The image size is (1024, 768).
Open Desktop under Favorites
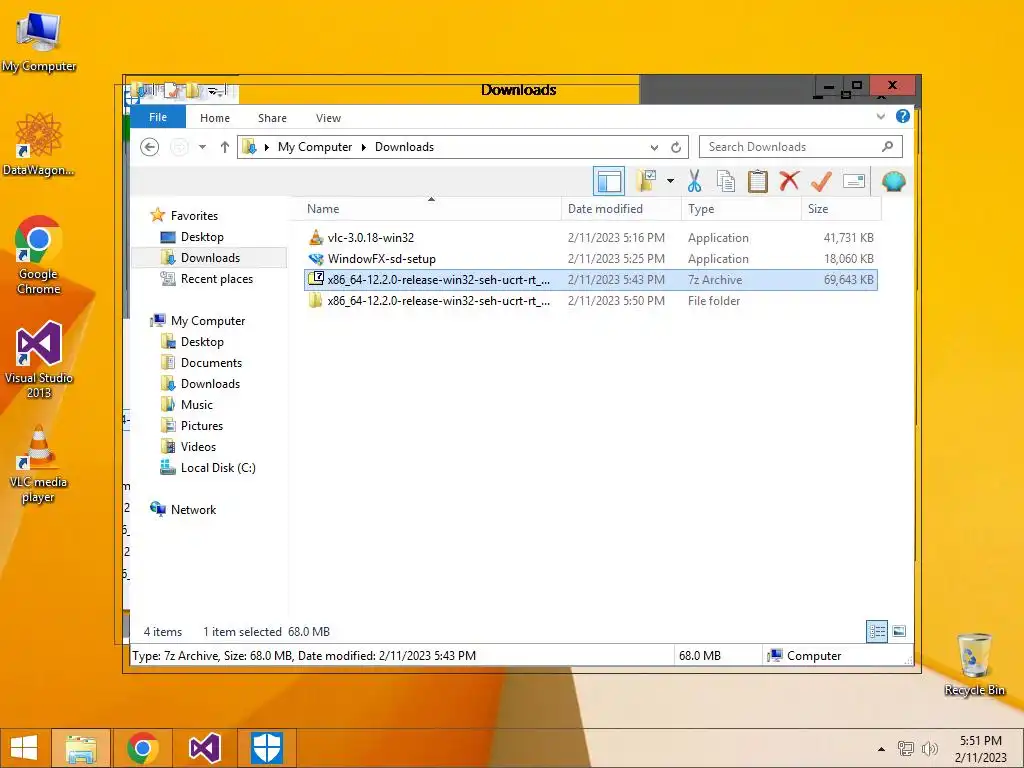[x=202, y=236]
